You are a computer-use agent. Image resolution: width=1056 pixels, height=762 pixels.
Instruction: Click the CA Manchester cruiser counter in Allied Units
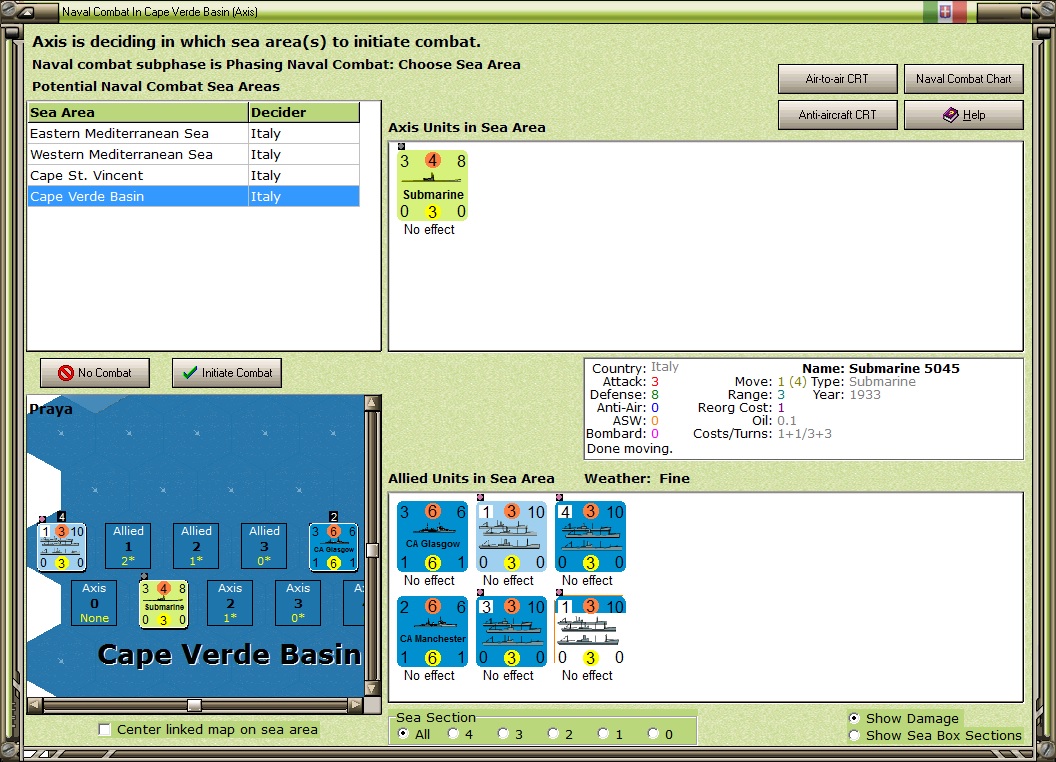(x=432, y=631)
